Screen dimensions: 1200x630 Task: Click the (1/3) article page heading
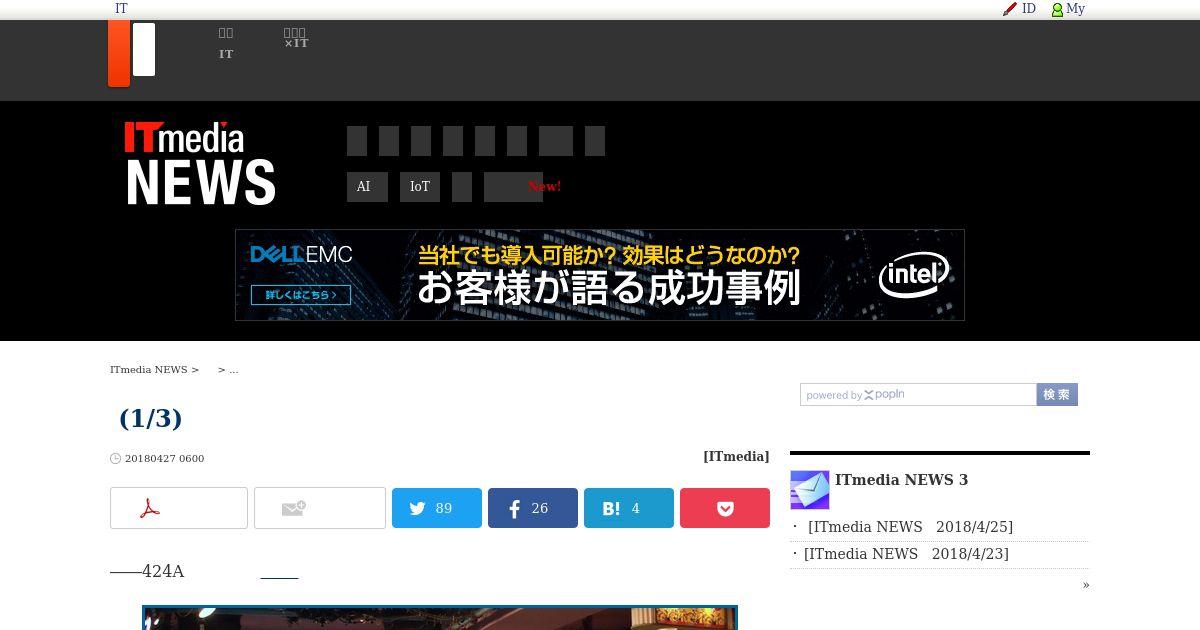pyautogui.click(x=151, y=418)
